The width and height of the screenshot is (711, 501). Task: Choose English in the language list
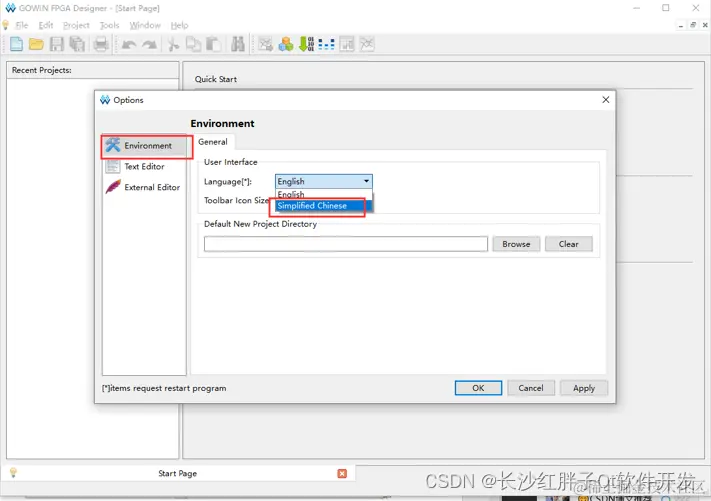(x=324, y=194)
